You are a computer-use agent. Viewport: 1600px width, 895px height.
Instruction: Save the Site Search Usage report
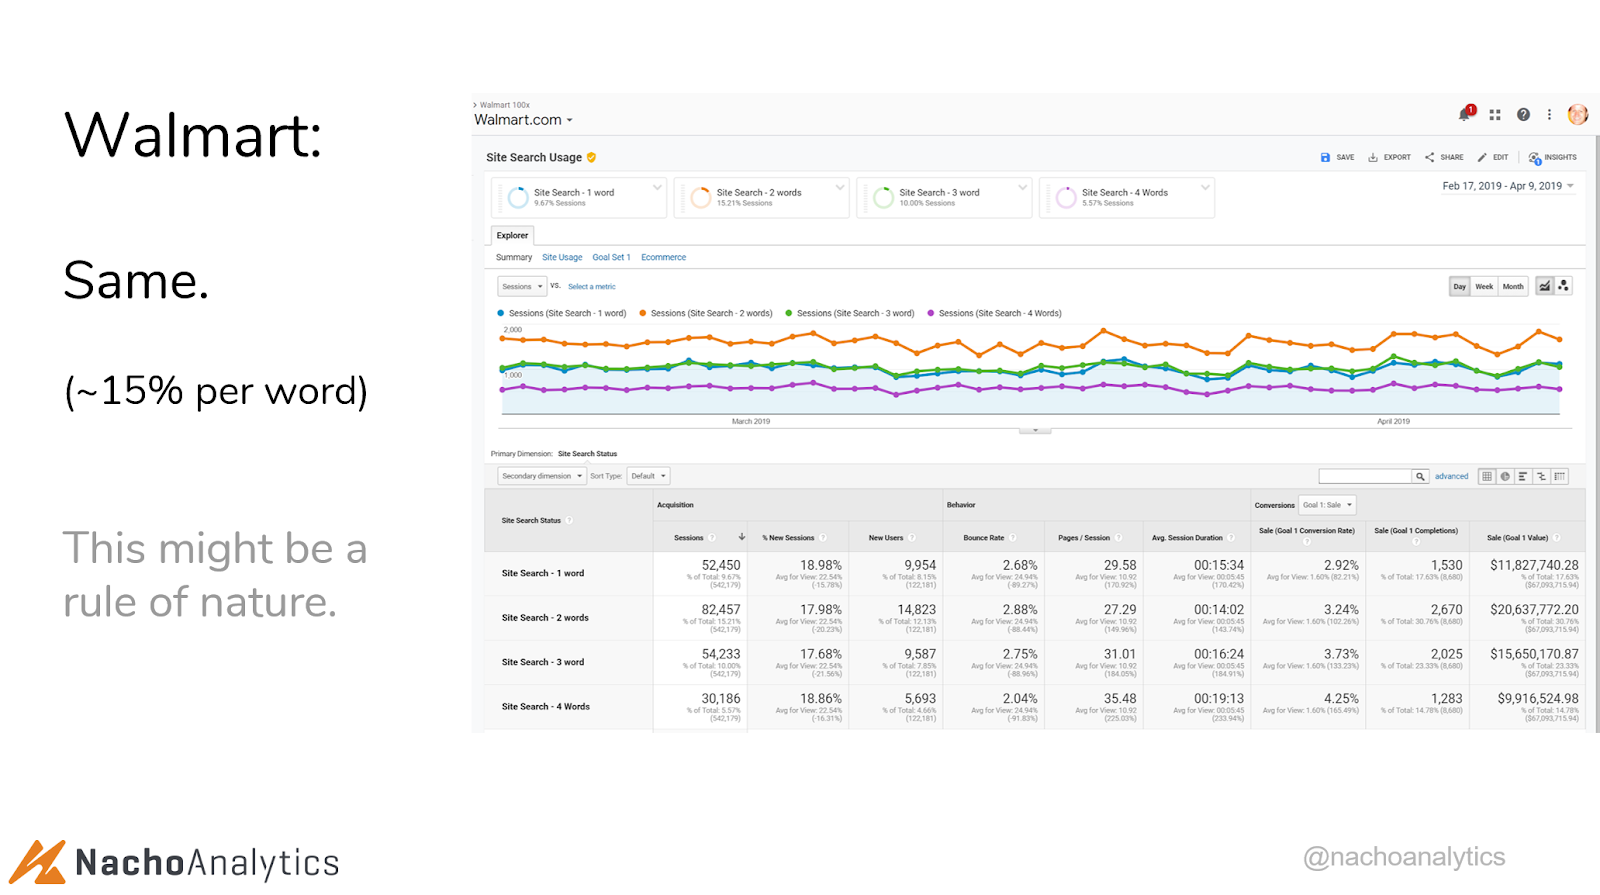point(1338,158)
